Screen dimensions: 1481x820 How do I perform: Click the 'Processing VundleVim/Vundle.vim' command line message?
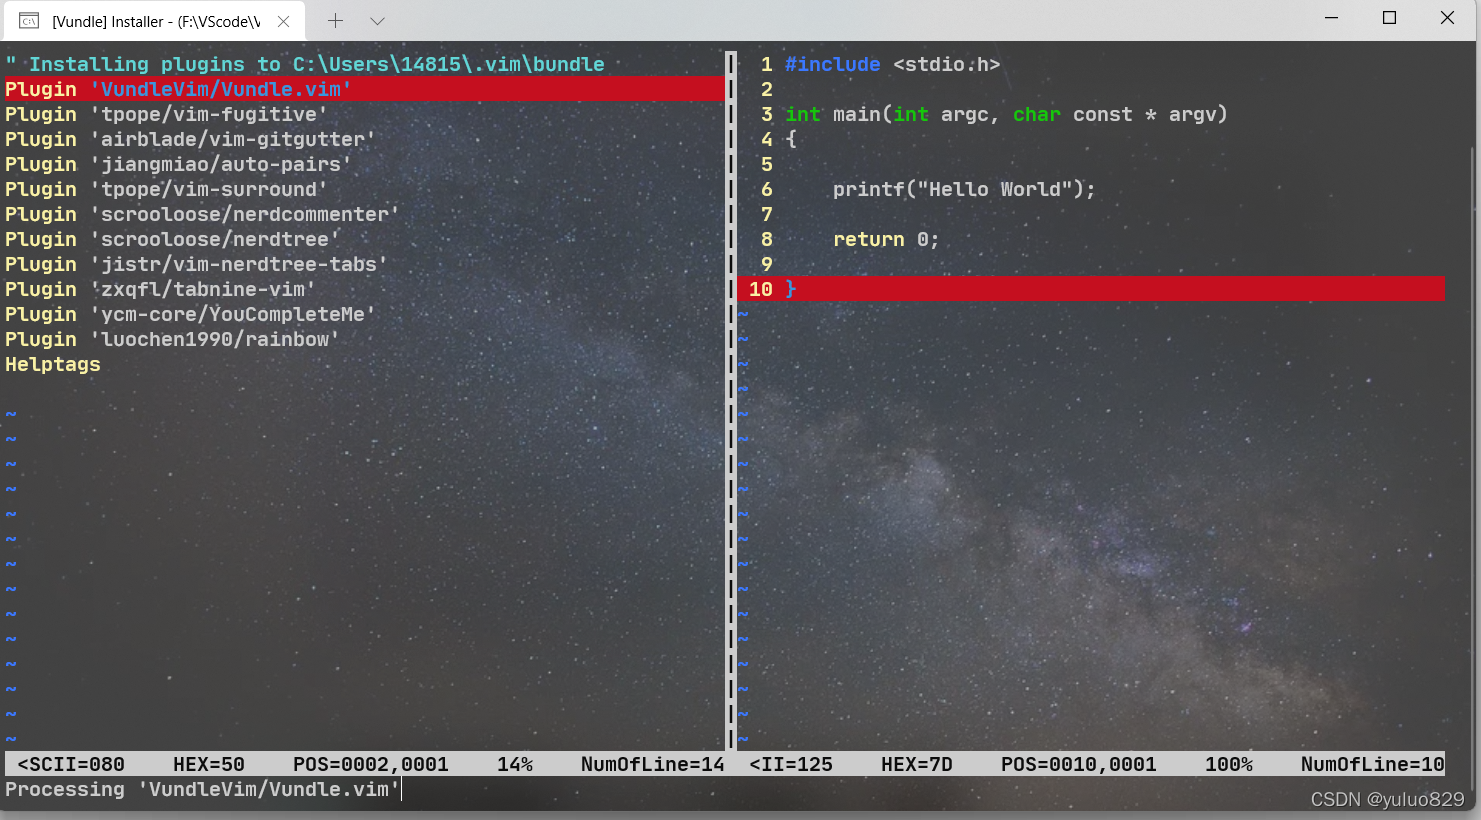tap(202, 789)
